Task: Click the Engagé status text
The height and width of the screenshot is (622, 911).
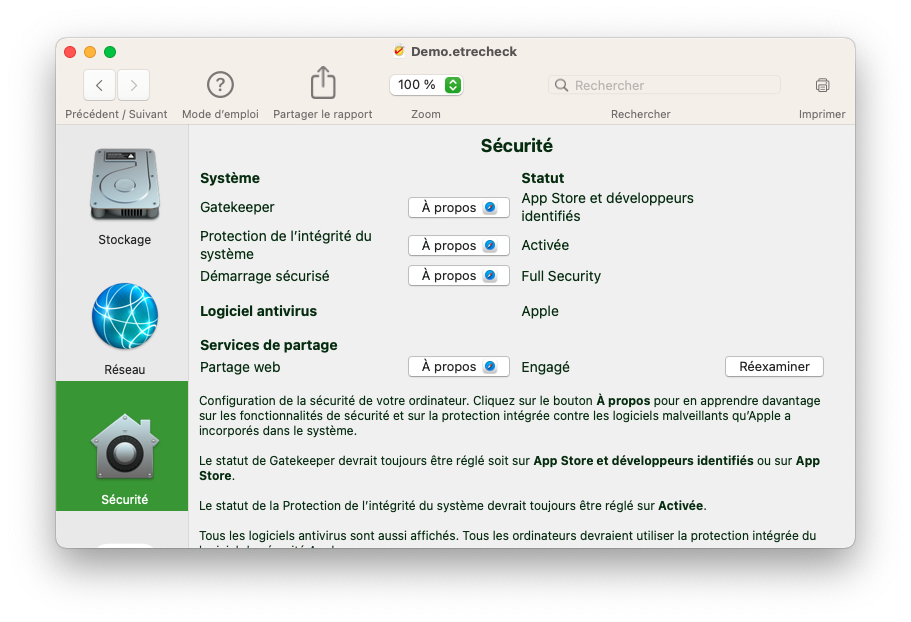Action: (x=545, y=367)
